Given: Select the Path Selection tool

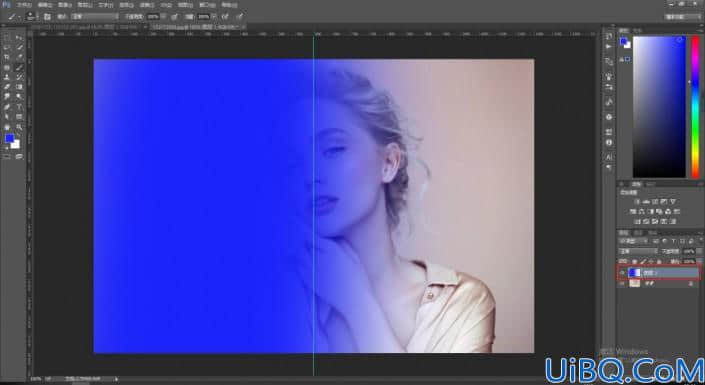Looking at the screenshot, I should [x=7, y=117].
